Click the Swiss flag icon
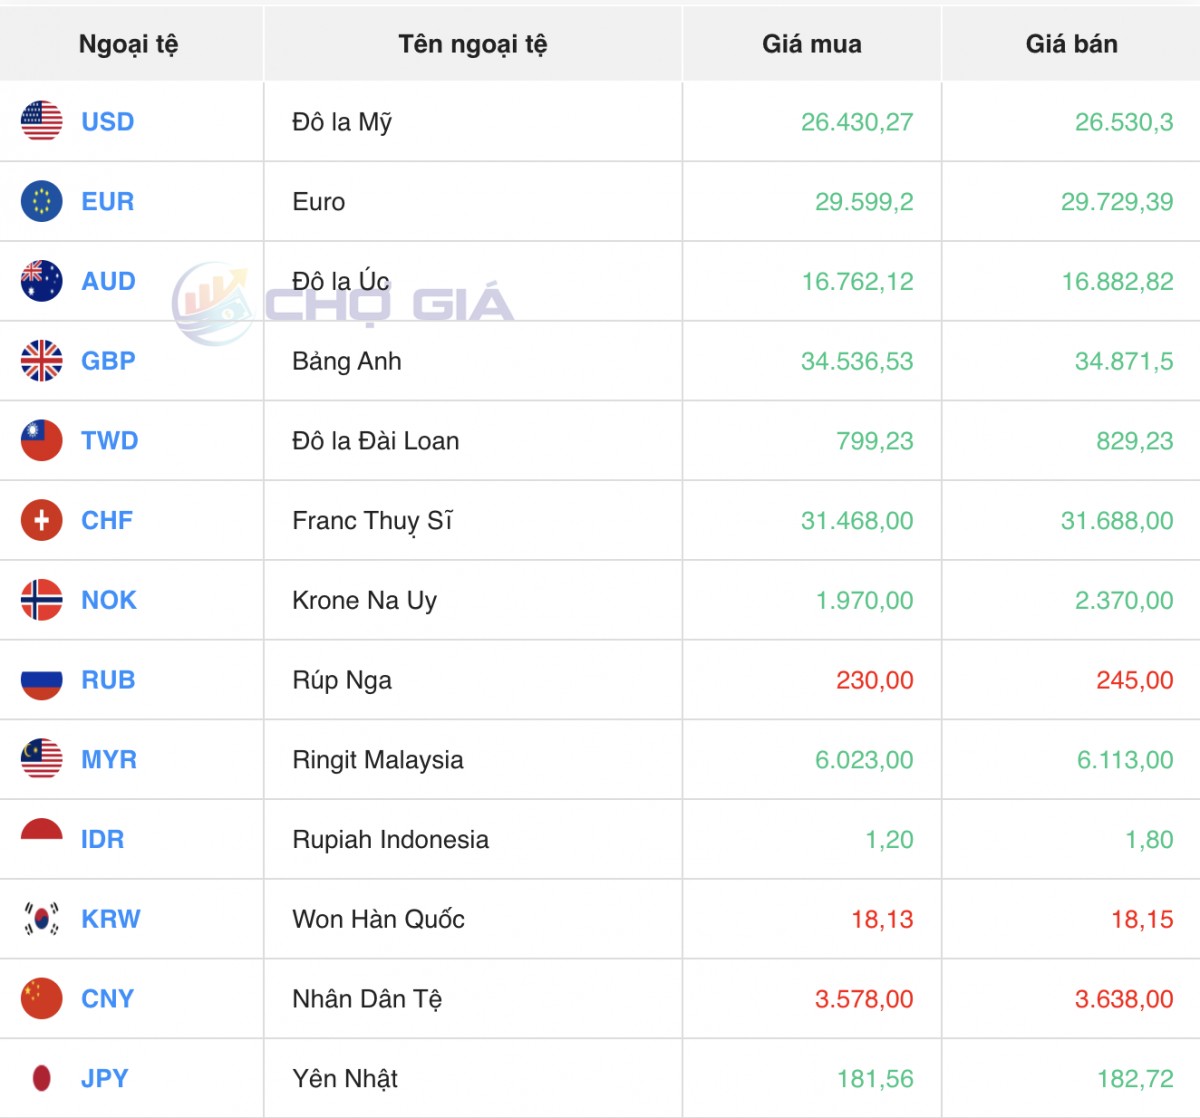 42,521
